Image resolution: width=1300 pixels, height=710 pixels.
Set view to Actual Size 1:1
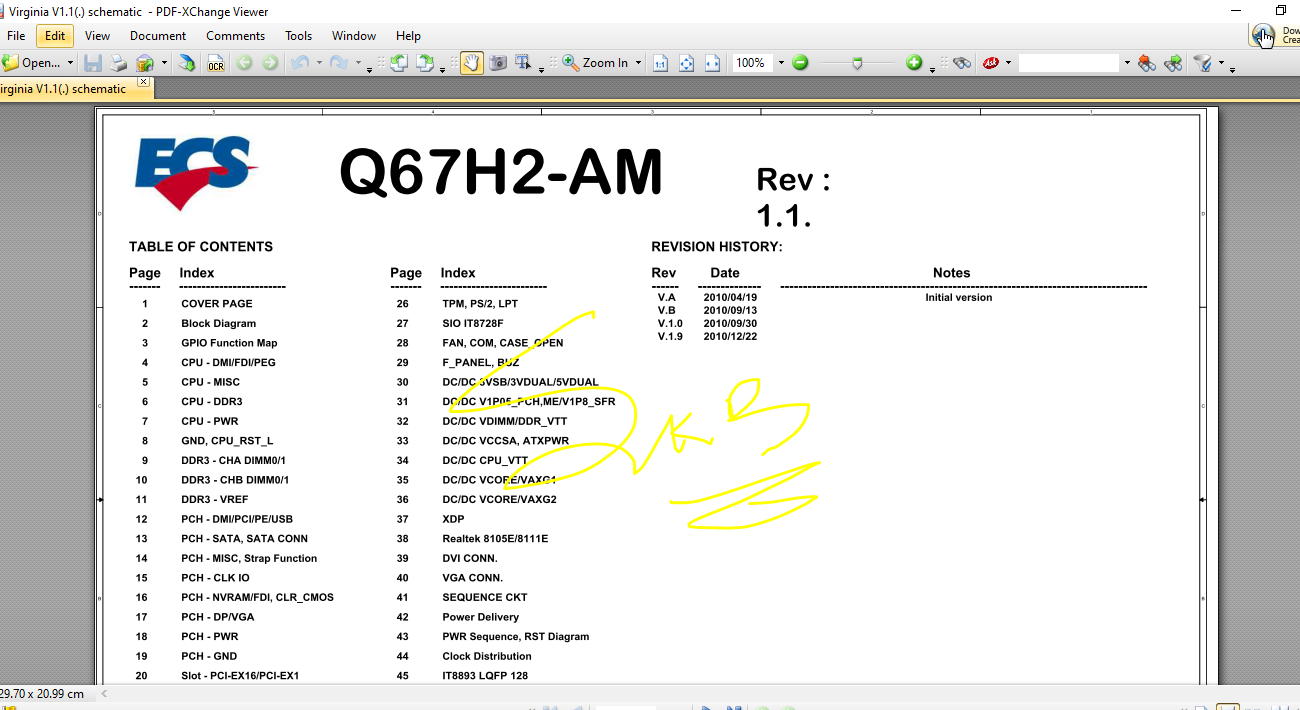tap(661, 63)
